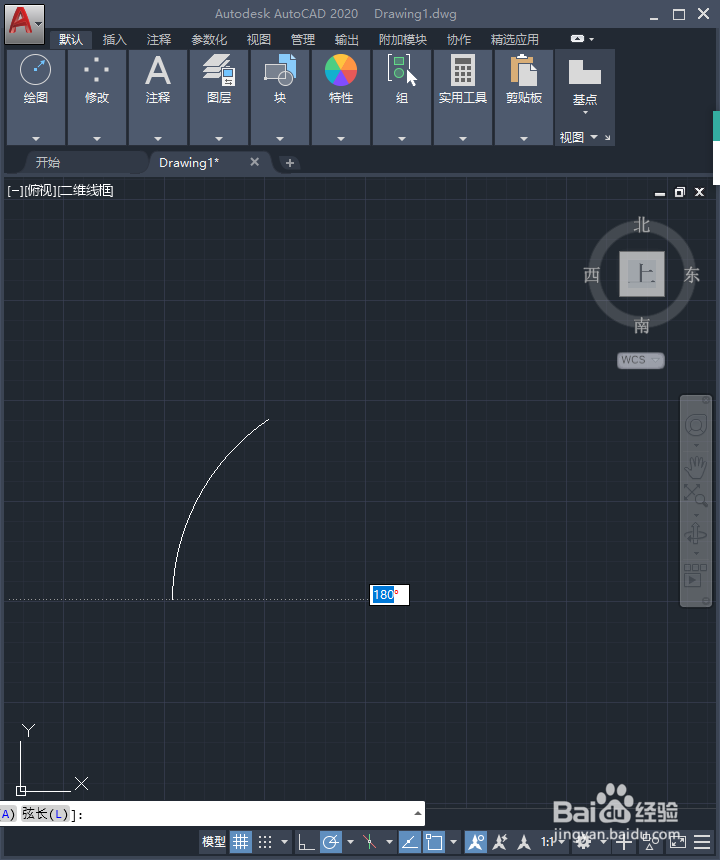Viewport: 720px width, 860px height.
Task: Open snap mode settings dropdown arrow
Action: coord(284,842)
